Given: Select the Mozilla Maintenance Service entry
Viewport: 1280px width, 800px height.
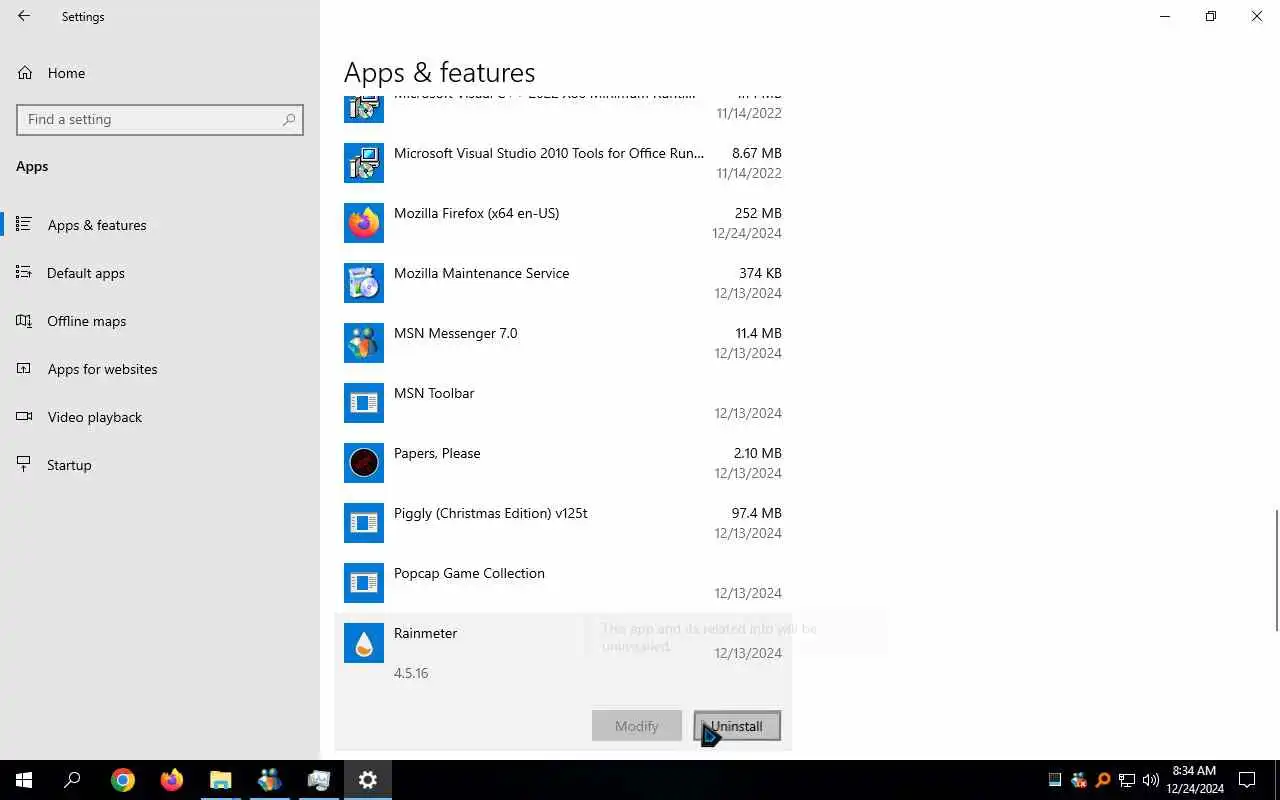Looking at the screenshot, I should (563, 283).
